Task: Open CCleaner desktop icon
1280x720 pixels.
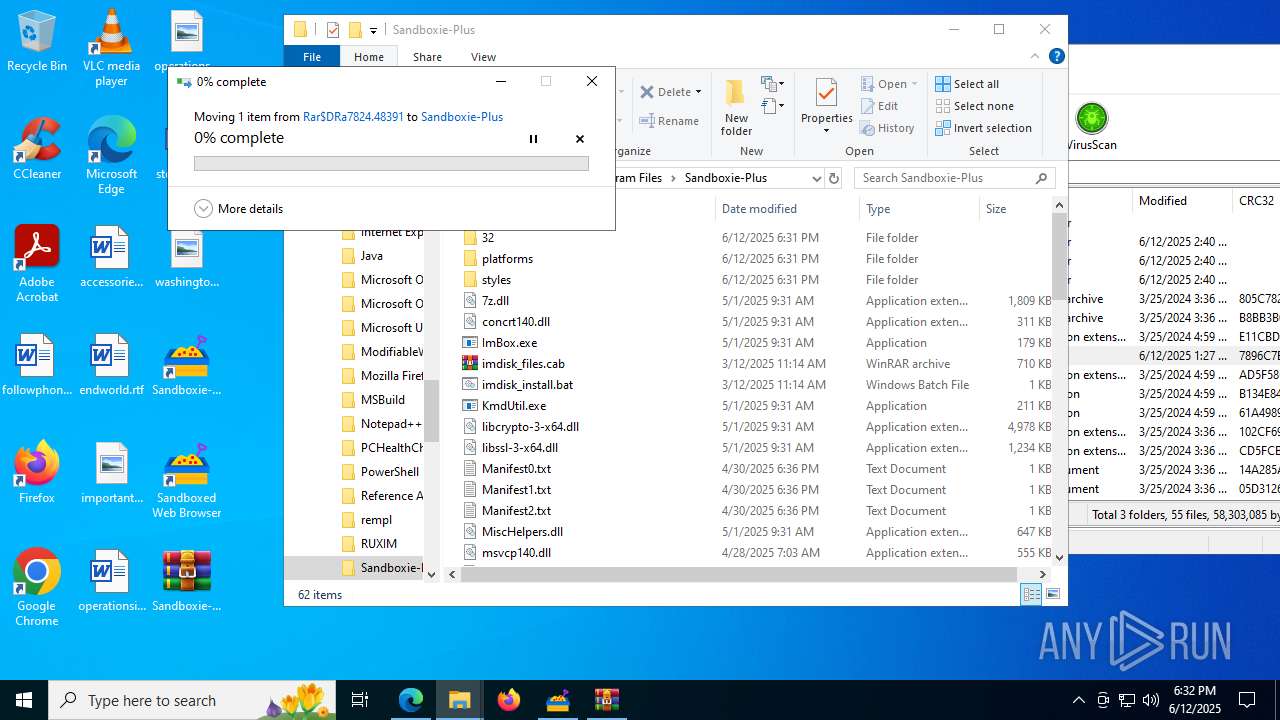Action: coord(37,149)
